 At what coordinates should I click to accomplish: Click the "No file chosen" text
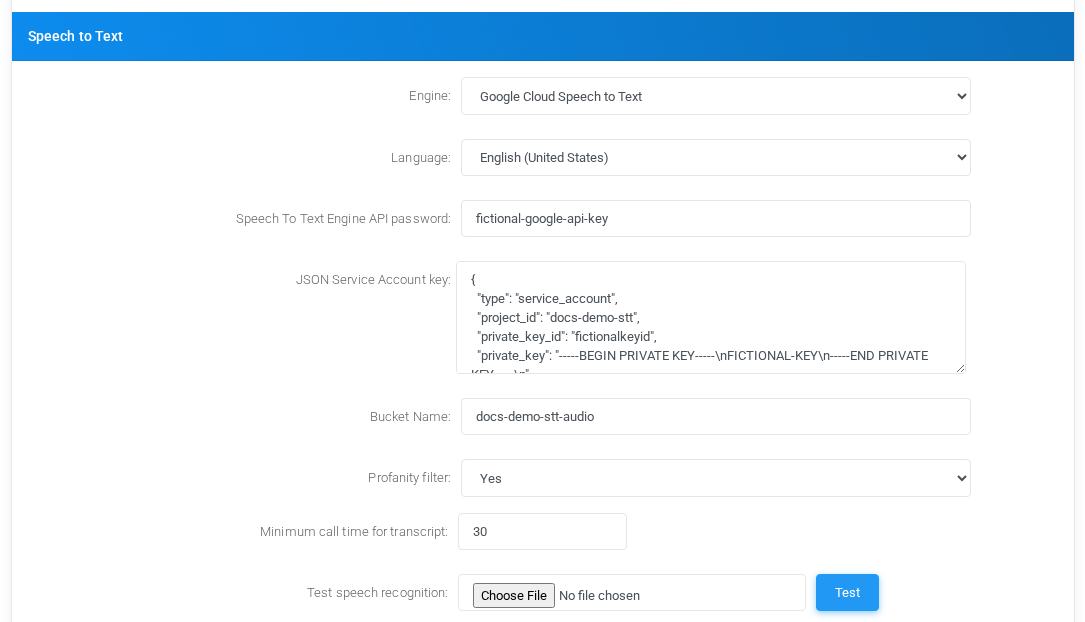(x=599, y=596)
